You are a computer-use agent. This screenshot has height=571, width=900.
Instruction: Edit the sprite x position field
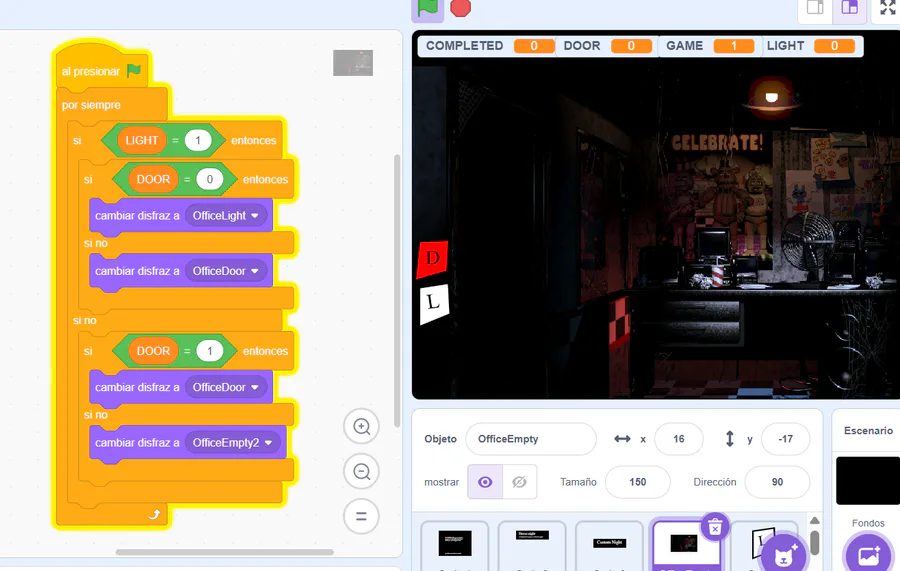(678, 439)
